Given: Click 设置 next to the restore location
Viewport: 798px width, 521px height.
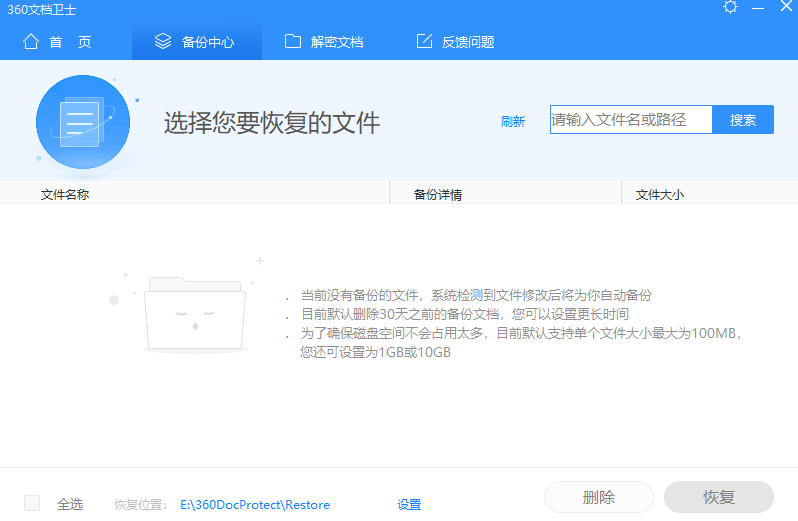Looking at the screenshot, I should coord(409,505).
